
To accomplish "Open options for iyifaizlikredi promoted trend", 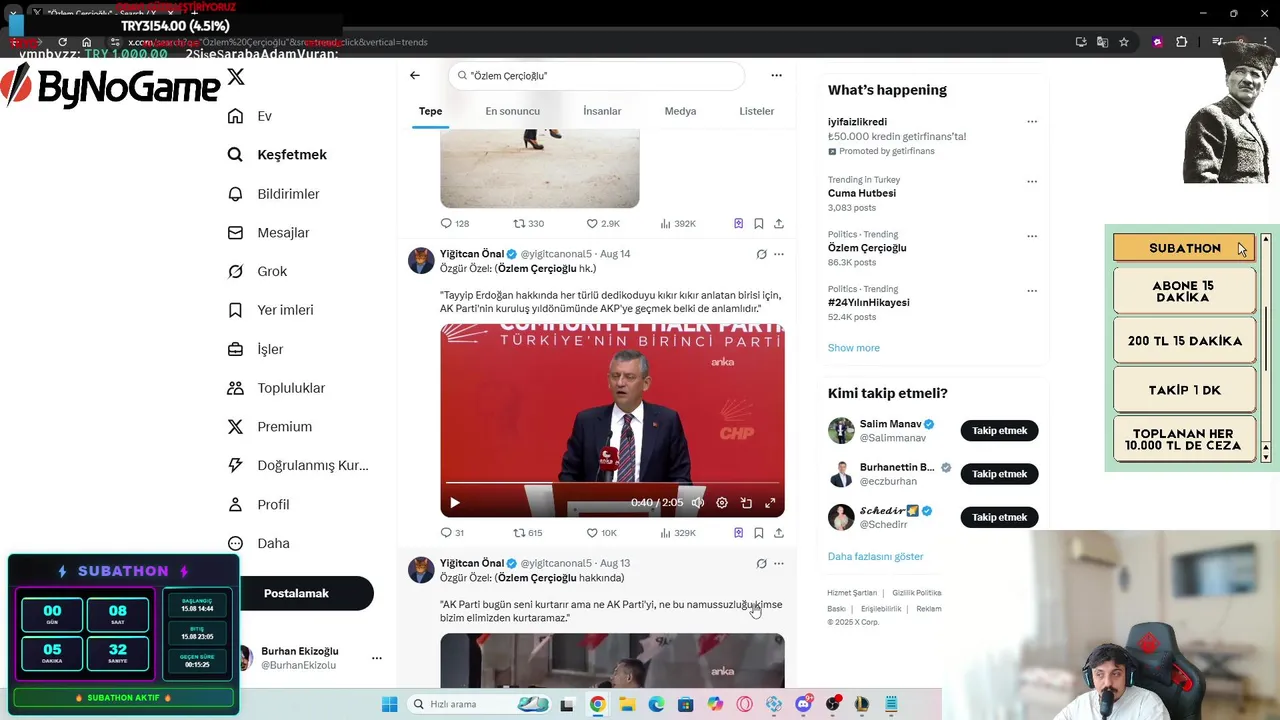I will 1032,122.
